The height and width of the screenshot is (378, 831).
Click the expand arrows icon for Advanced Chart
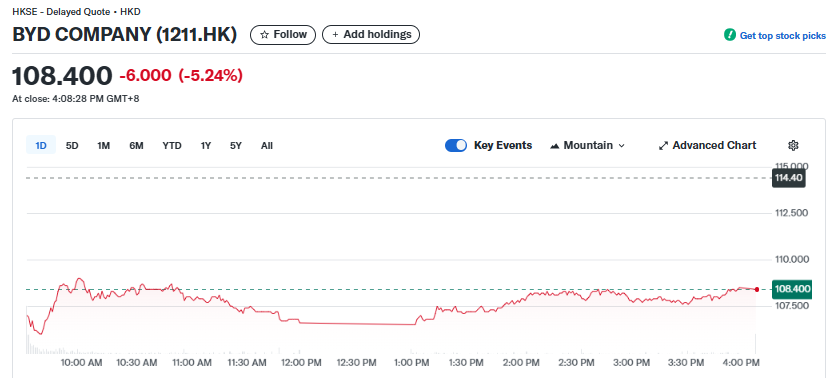click(663, 146)
